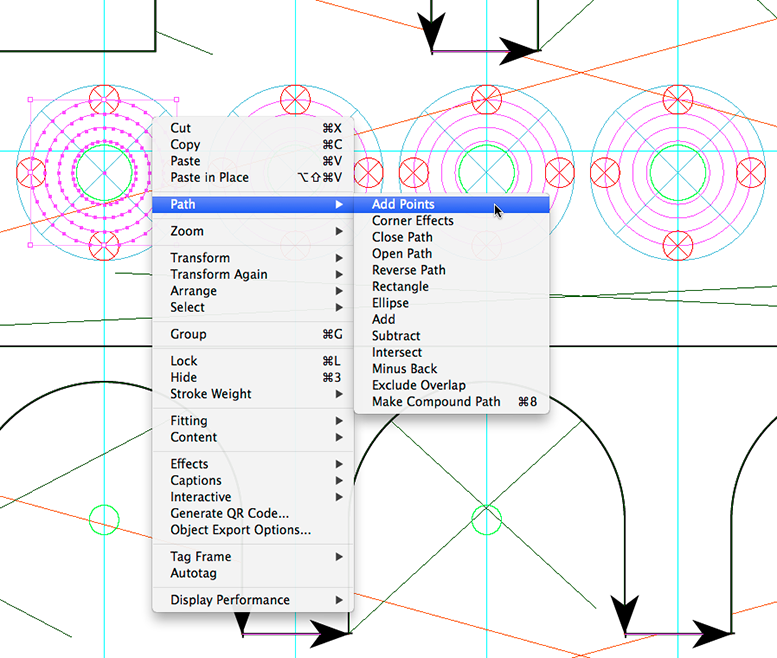Select Add Points in the Path submenu
Viewport: 777px width, 658px height.
(451, 204)
